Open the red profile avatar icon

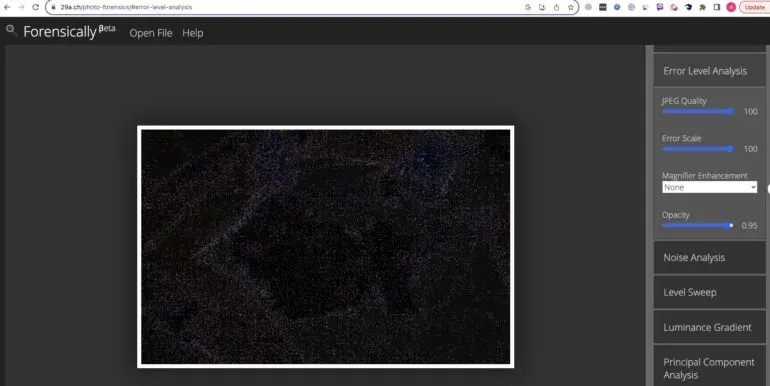tap(731, 7)
